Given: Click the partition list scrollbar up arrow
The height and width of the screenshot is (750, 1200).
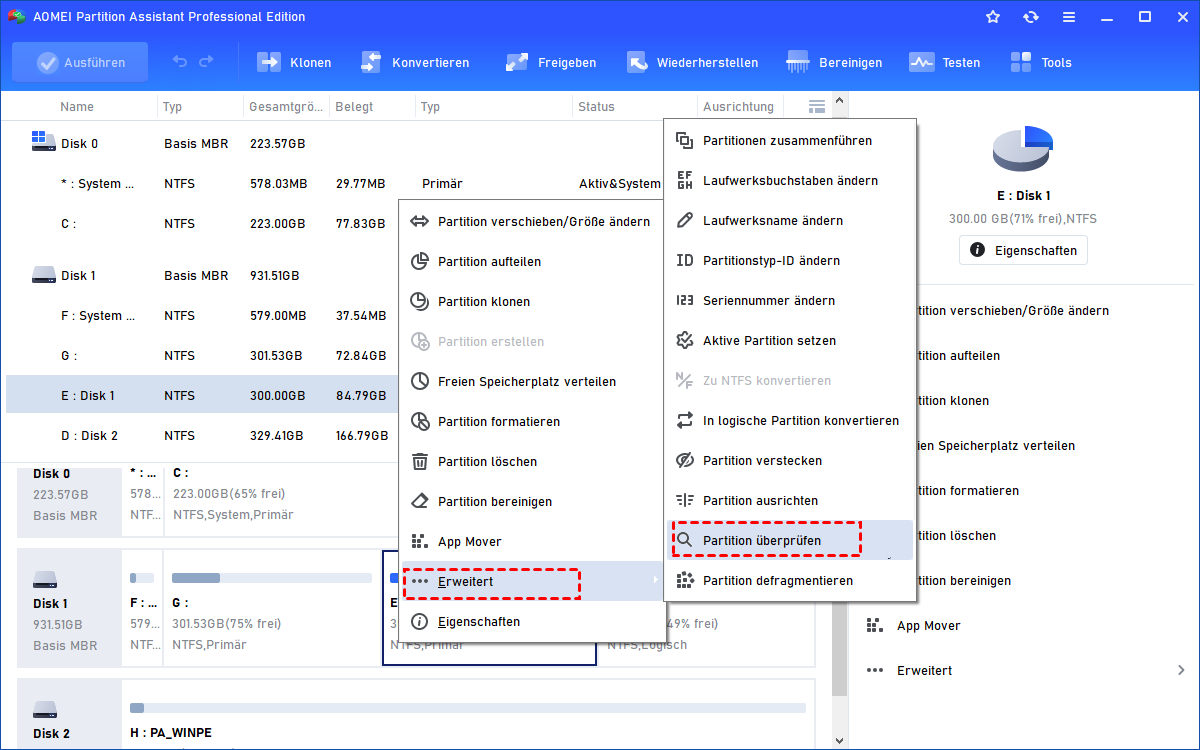Looking at the screenshot, I should (839, 101).
